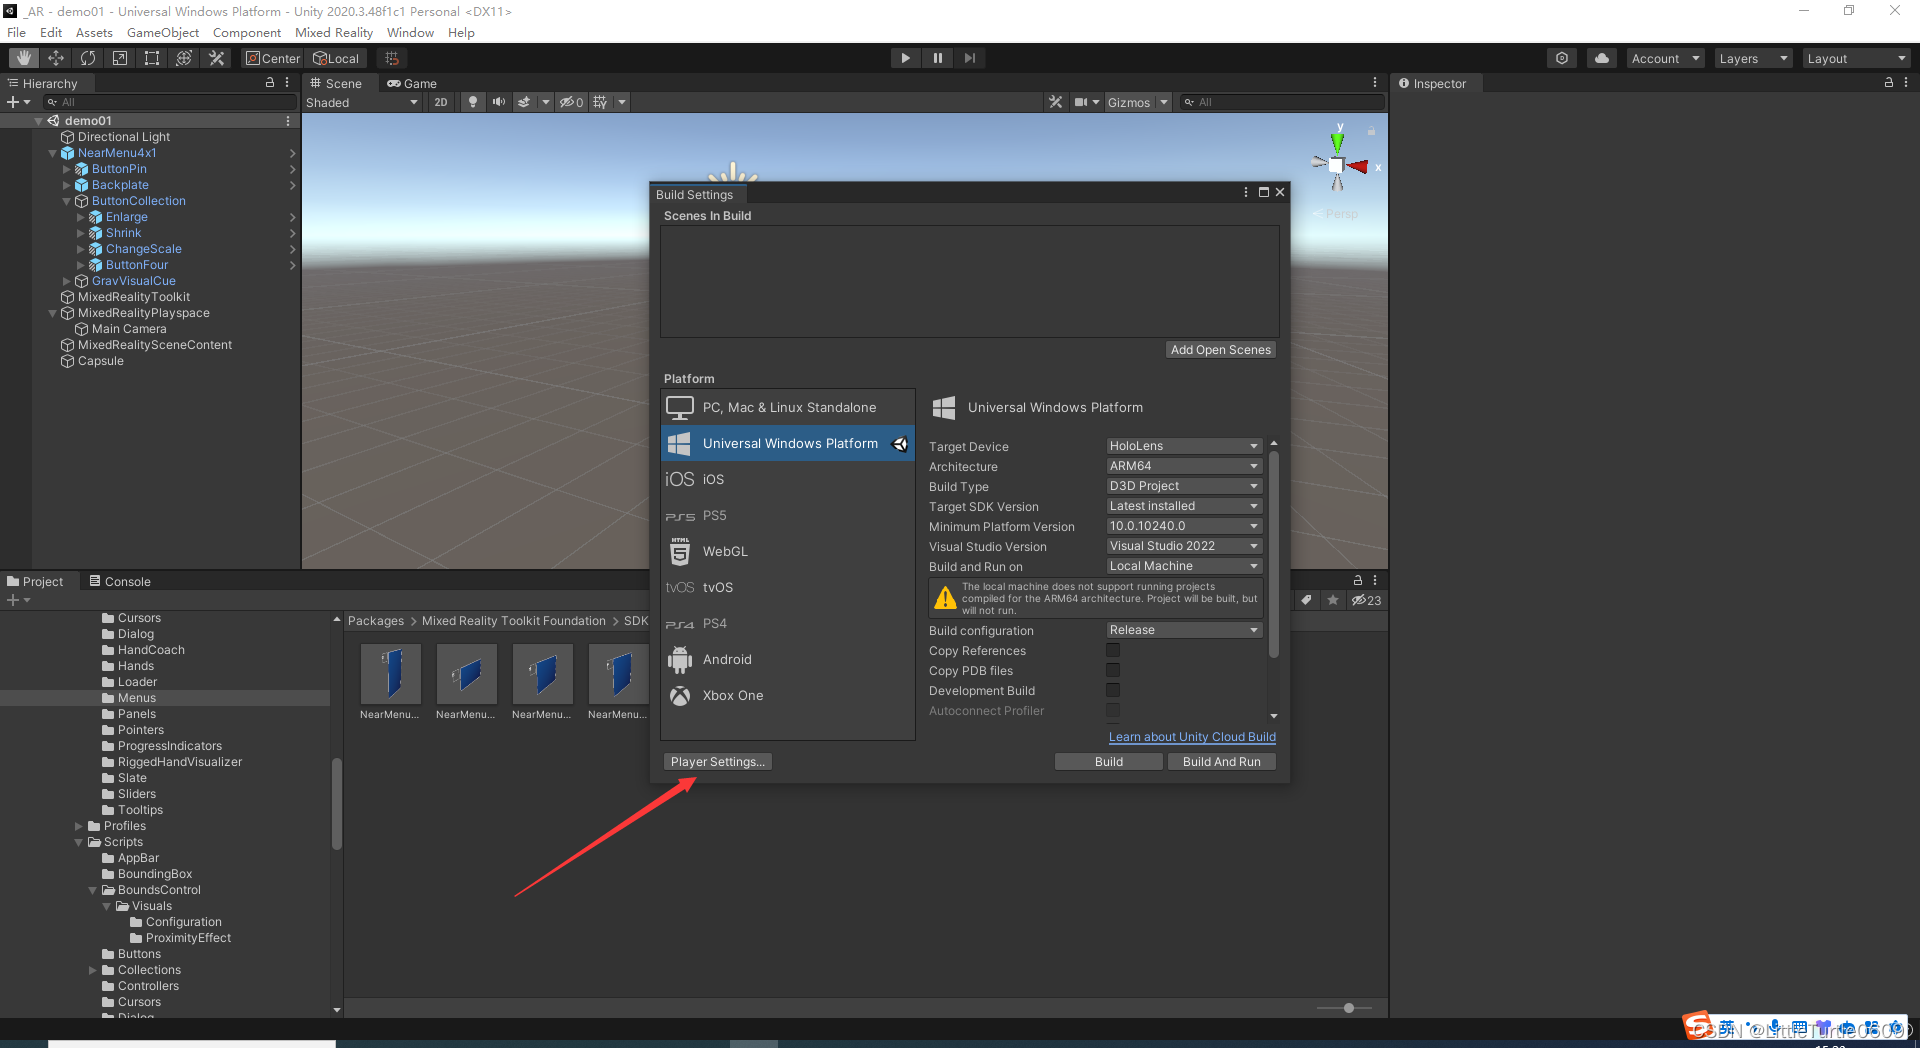Select Capsule in hierarchy
The width and height of the screenshot is (1920, 1048).
pos(101,361)
